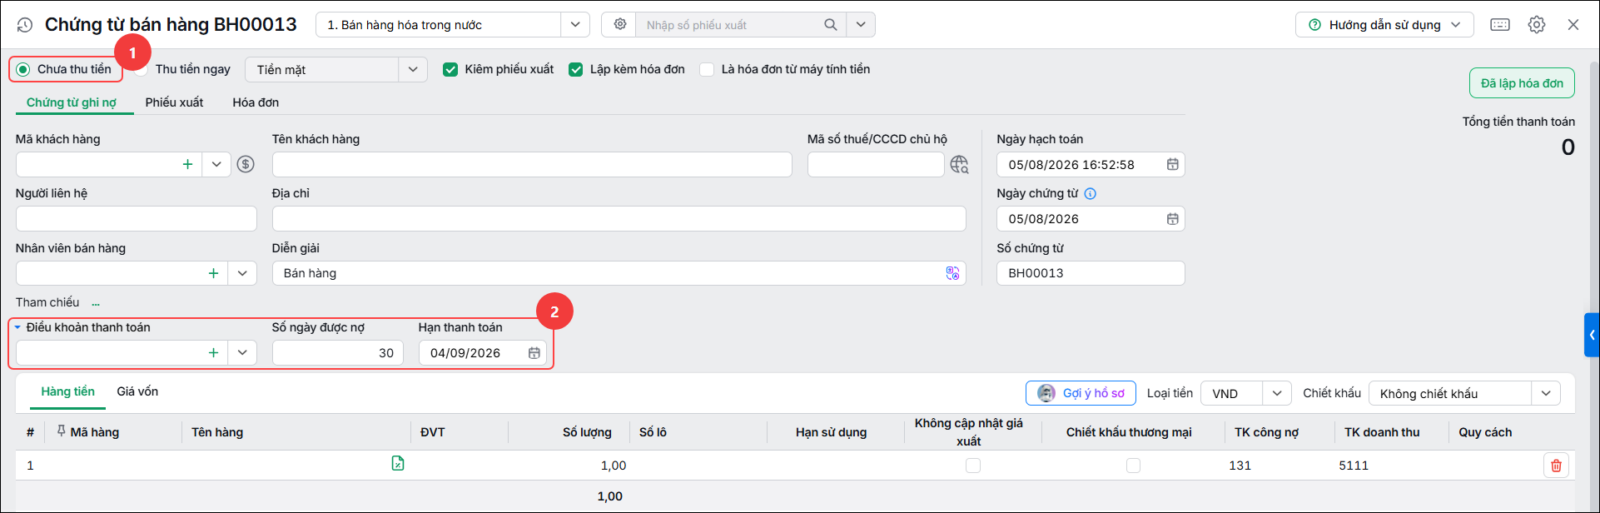Click the search magnifier in Nhập số phiếu xuất
This screenshot has width=1600, height=513.
[x=831, y=24]
